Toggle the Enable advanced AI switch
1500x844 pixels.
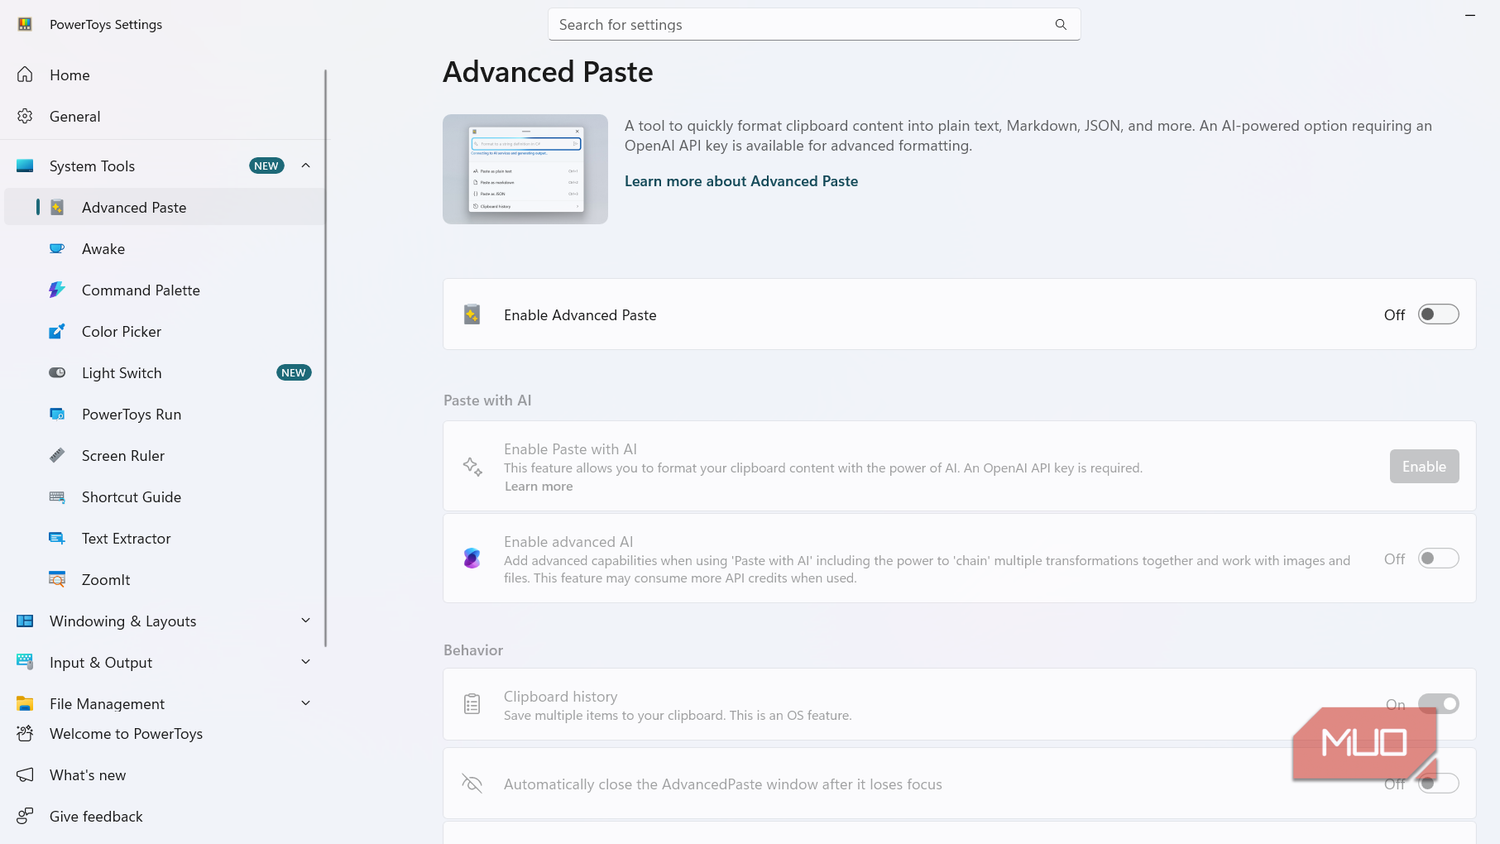[x=1438, y=559]
